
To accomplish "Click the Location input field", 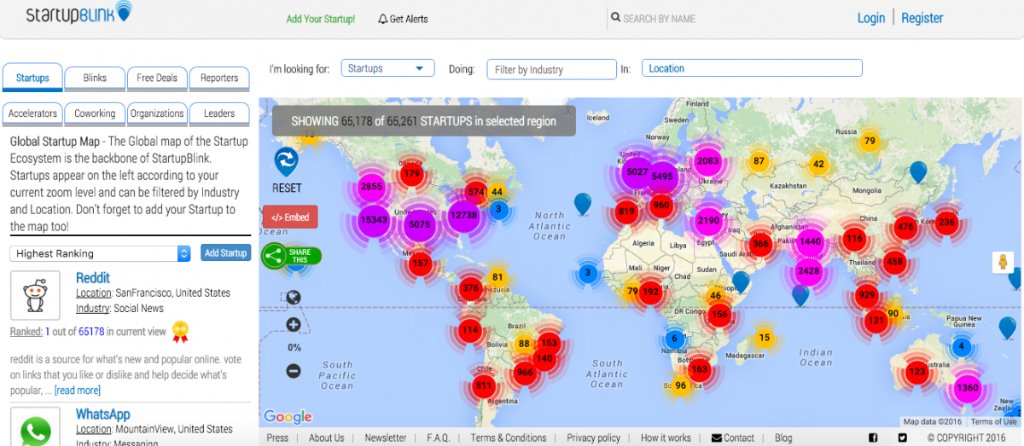I will (x=752, y=68).
